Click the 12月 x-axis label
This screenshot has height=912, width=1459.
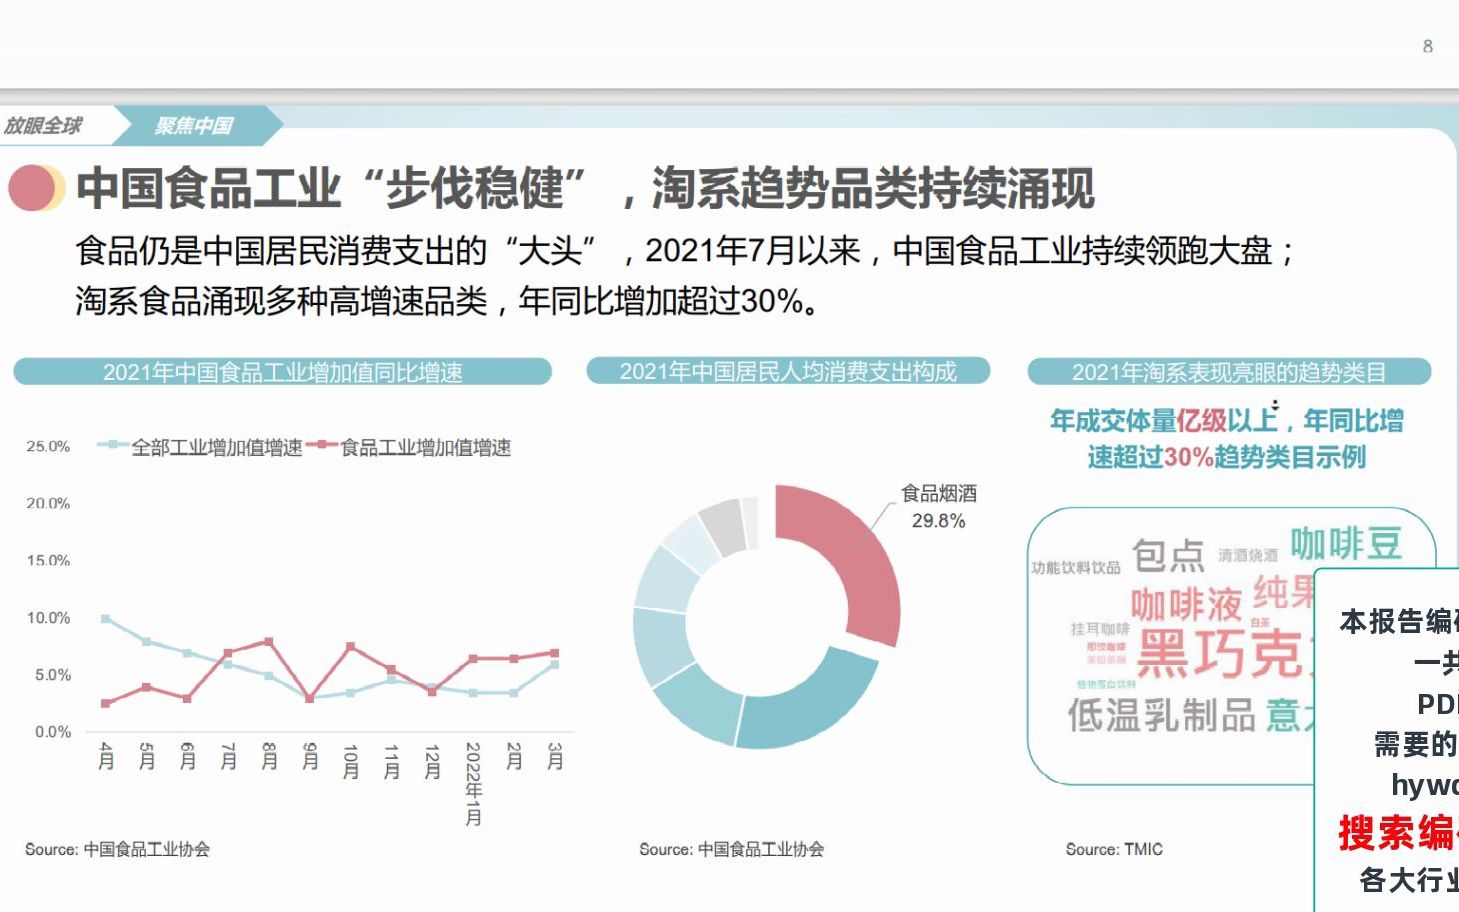coord(432,761)
